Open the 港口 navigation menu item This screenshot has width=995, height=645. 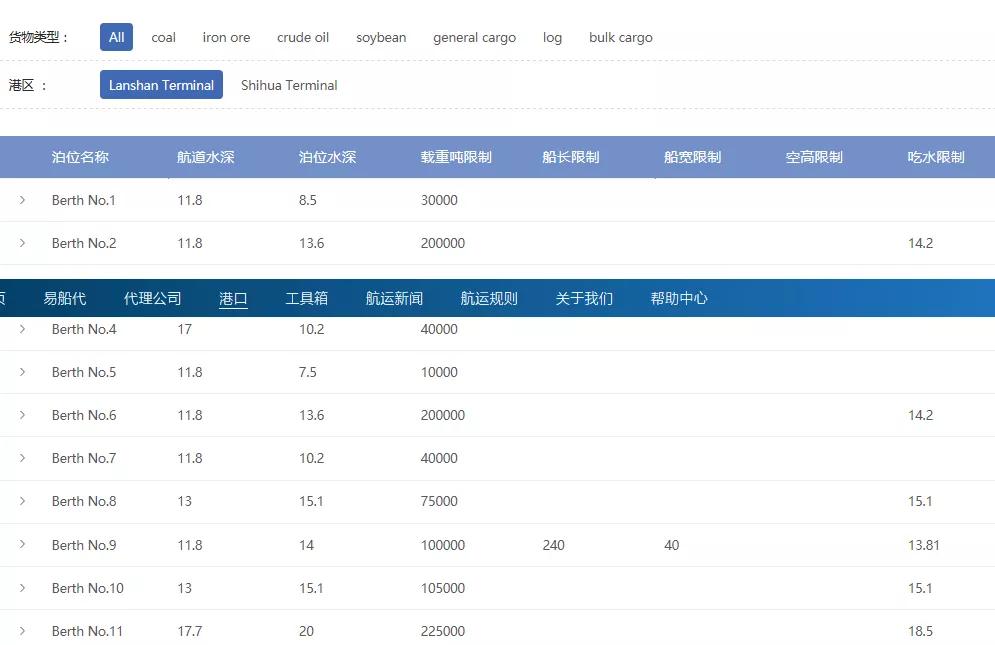pyautogui.click(x=233, y=298)
